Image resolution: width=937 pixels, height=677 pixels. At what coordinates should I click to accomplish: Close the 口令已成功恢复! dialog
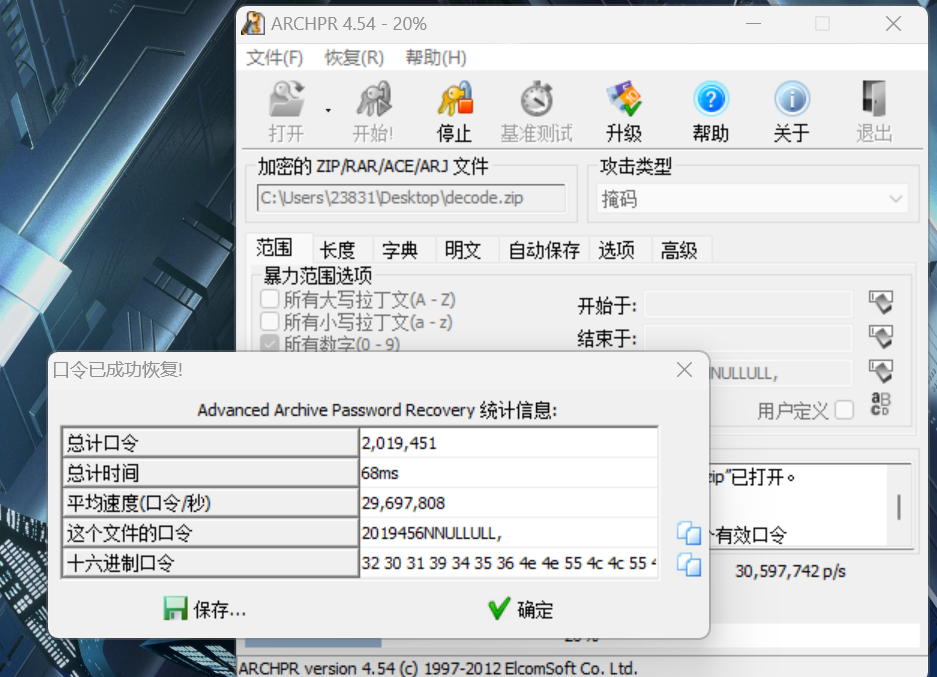pos(684,370)
